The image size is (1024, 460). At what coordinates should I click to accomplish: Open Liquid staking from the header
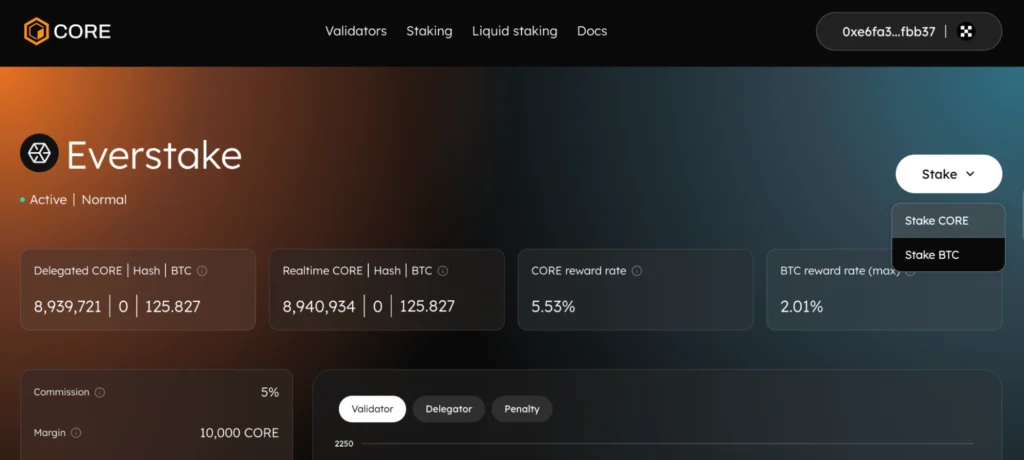(514, 31)
